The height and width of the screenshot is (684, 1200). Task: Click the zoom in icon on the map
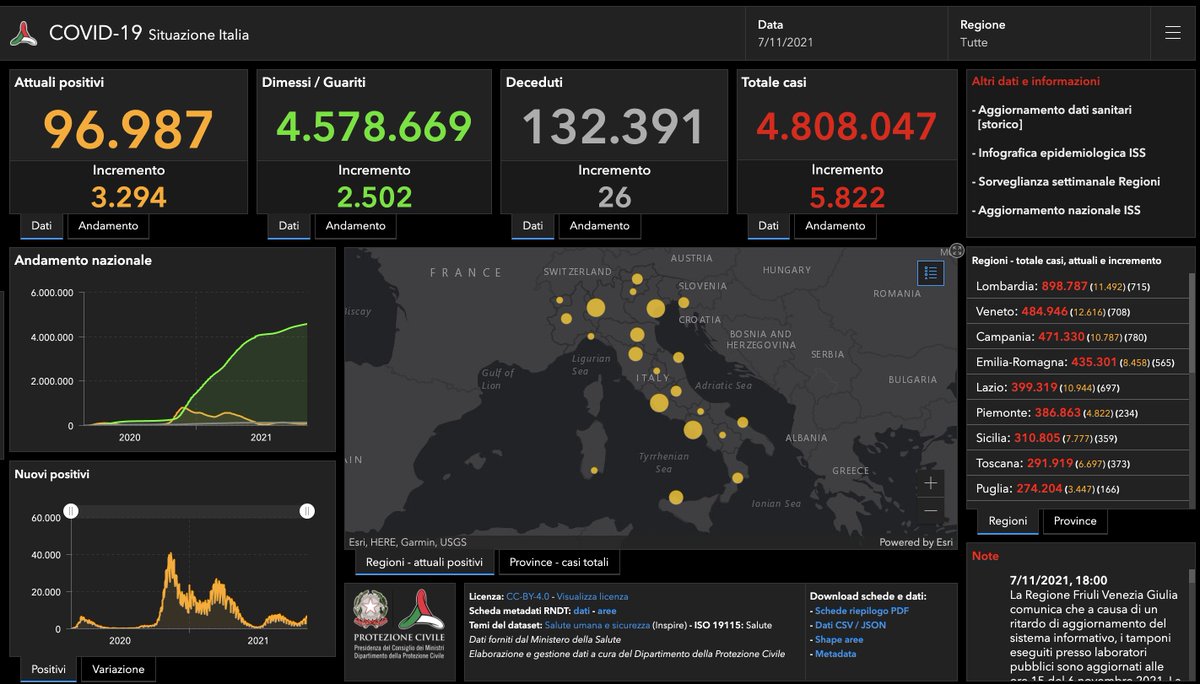click(930, 483)
